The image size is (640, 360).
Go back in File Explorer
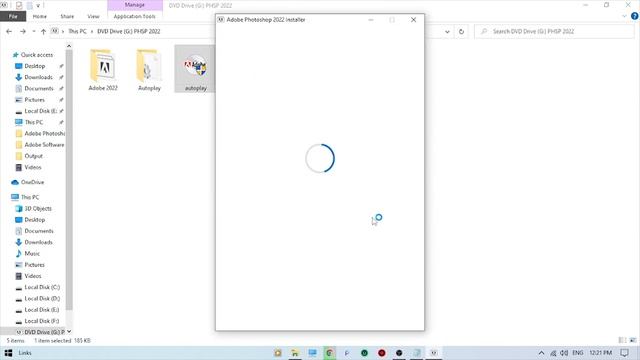[x=9, y=31]
